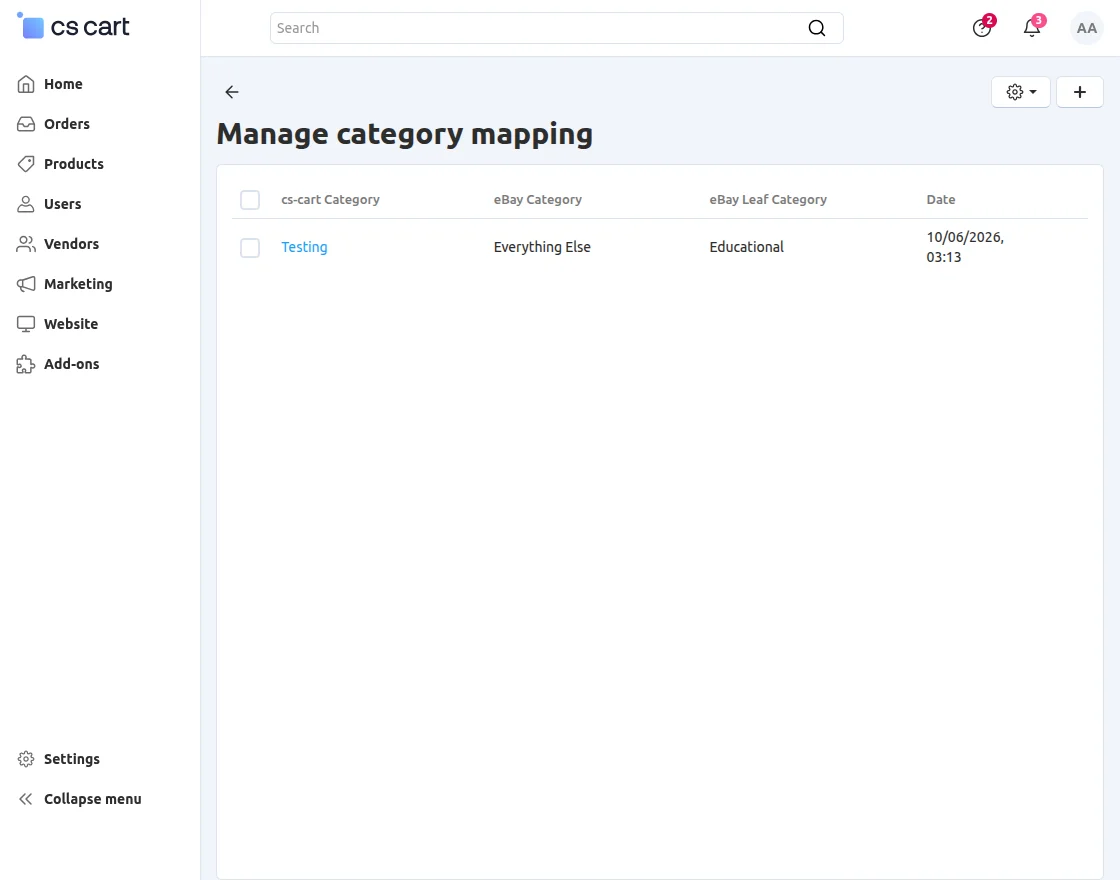The width and height of the screenshot is (1120, 880).
Task: Open Products menu item
Action: tap(74, 164)
